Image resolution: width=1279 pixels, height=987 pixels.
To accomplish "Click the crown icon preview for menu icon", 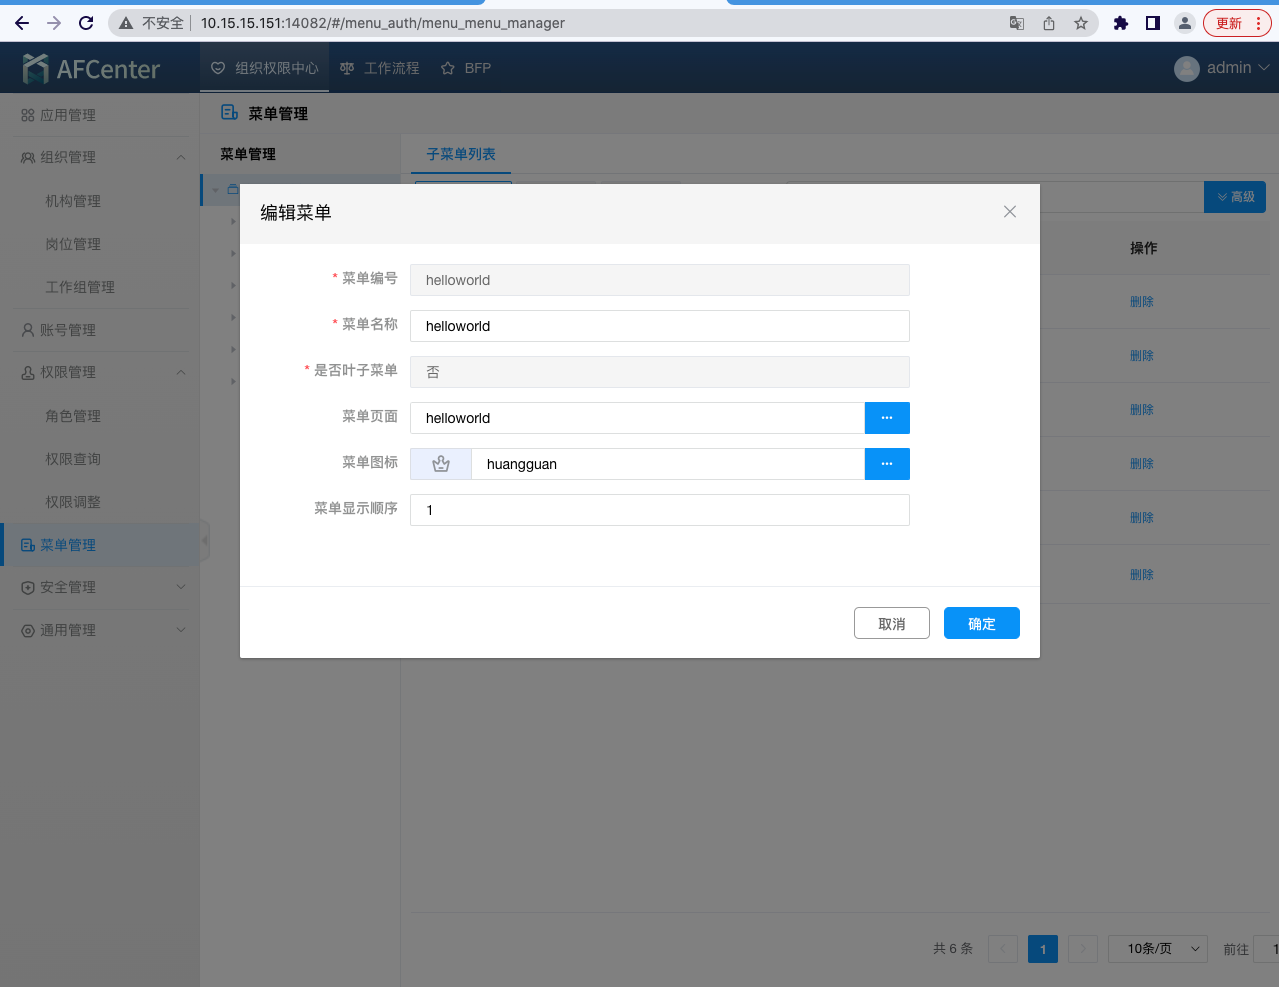I will pyautogui.click(x=441, y=464).
